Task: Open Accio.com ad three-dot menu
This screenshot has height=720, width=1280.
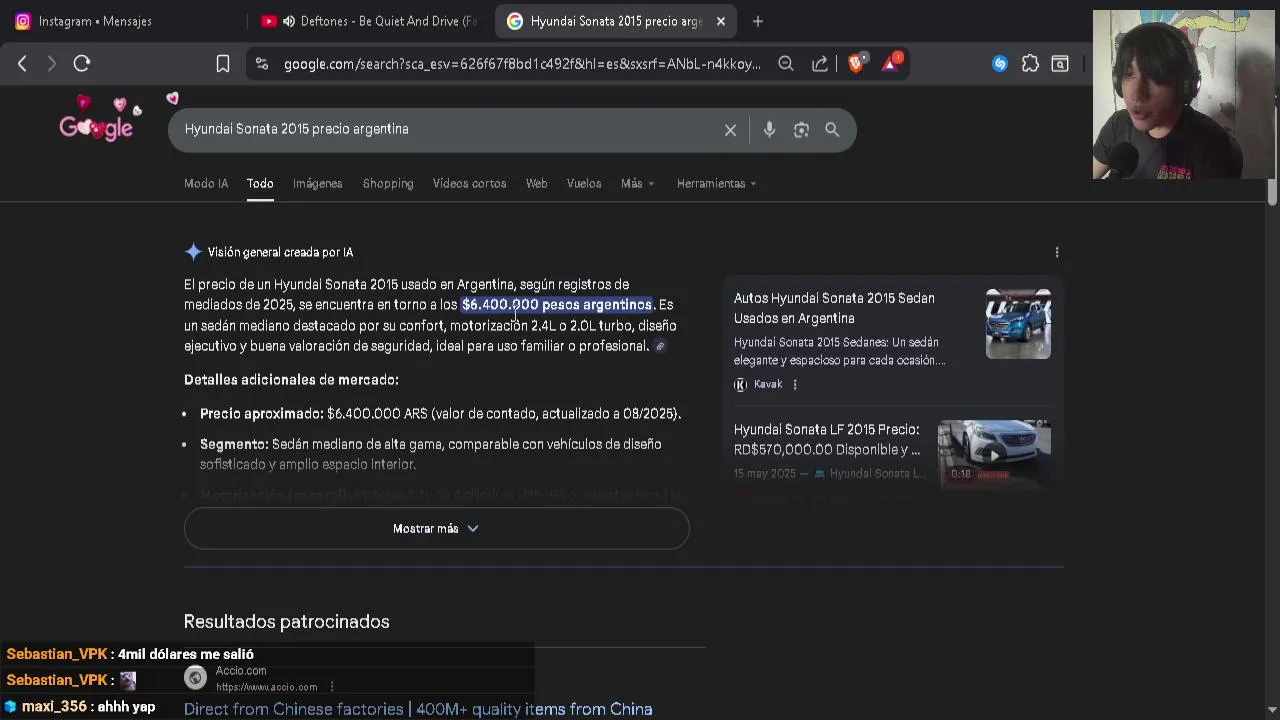Action: (332, 687)
